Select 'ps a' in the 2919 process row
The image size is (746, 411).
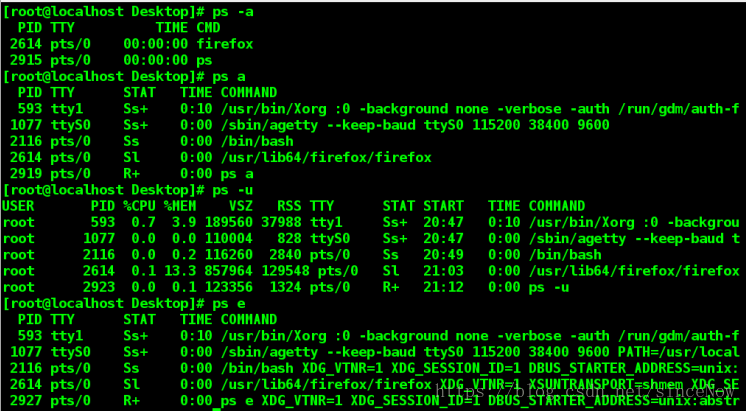pos(237,174)
